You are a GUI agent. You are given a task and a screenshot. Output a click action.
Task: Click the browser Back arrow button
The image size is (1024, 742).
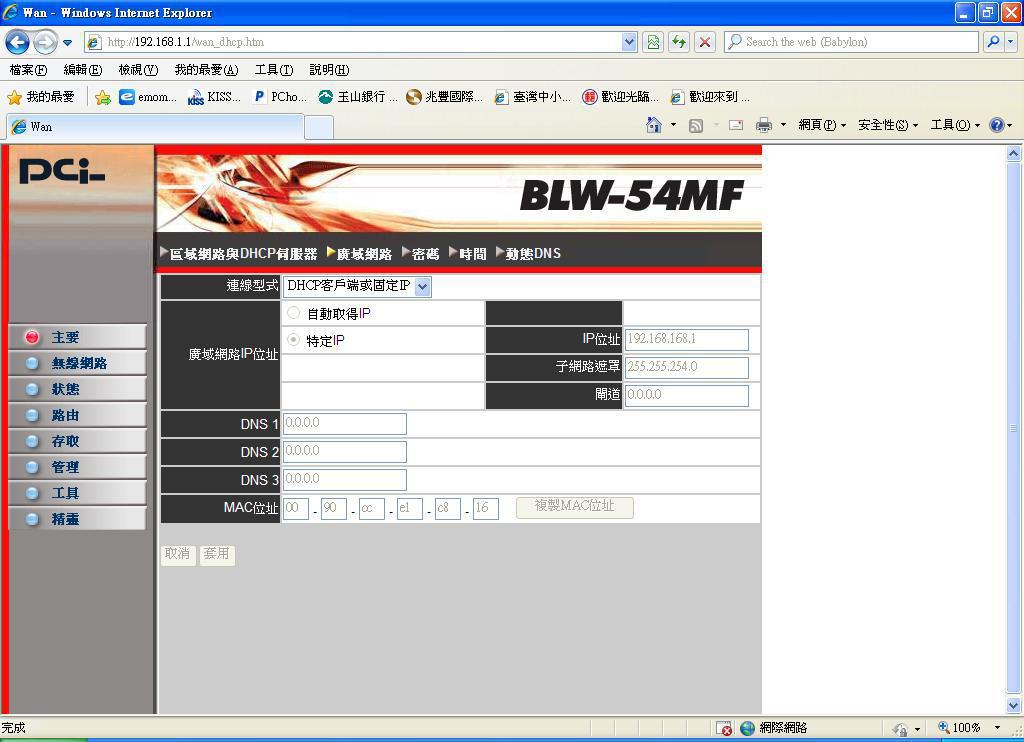(x=18, y=42)
